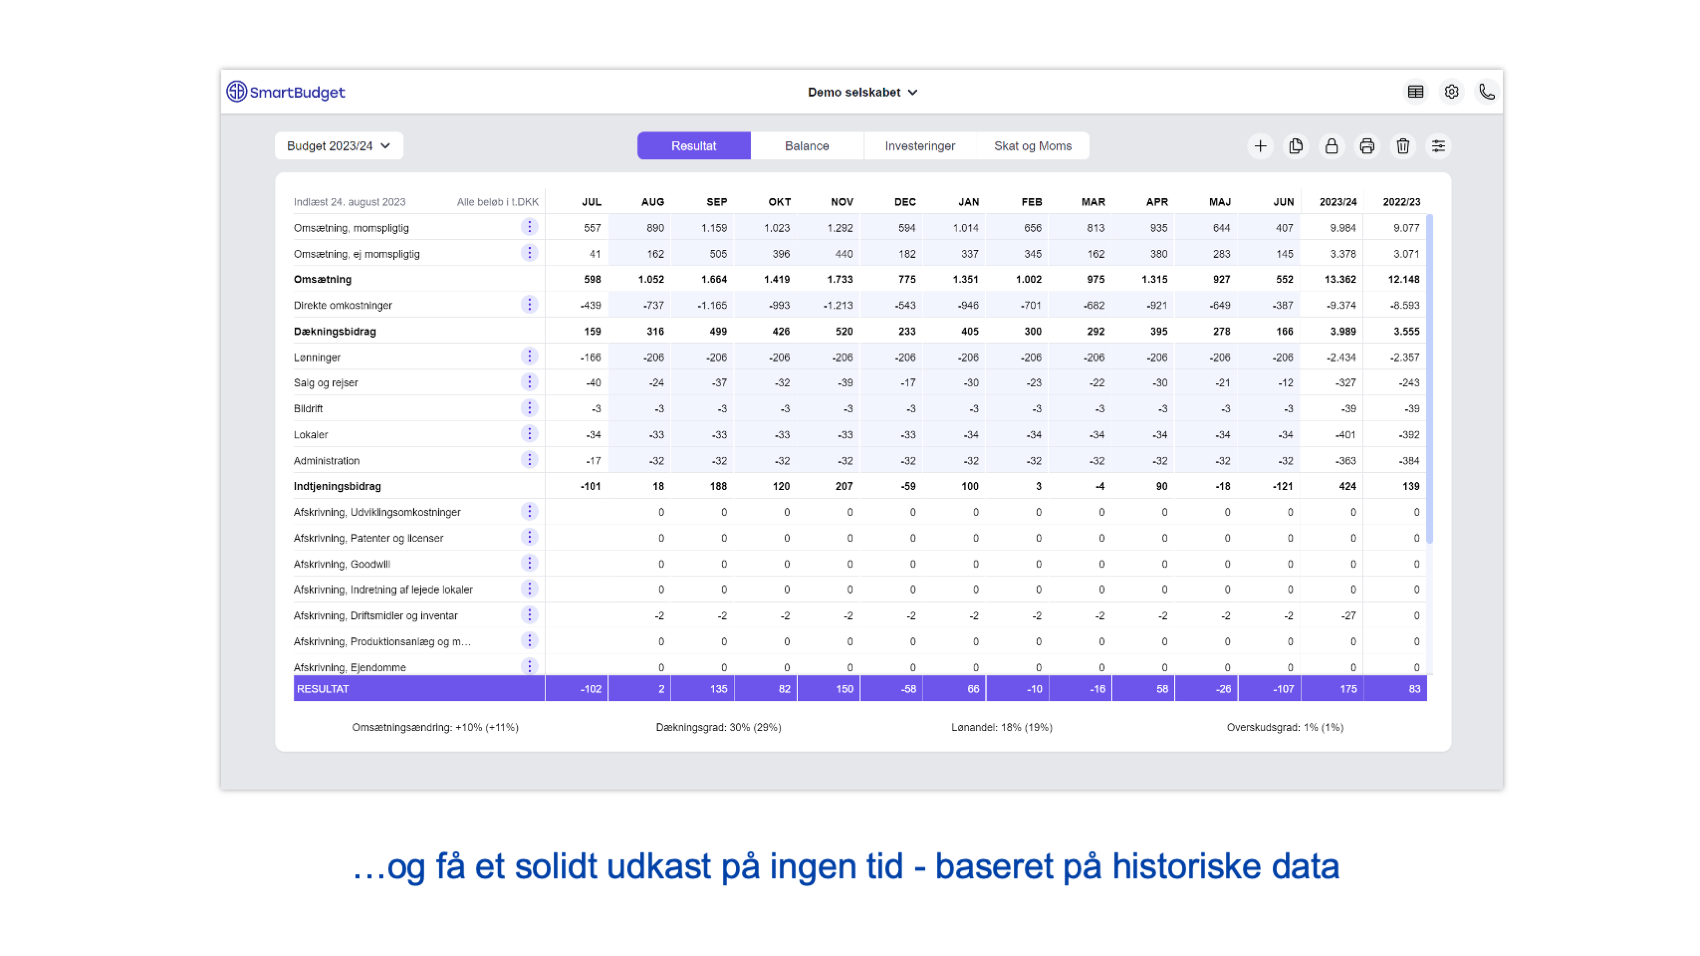Open the filter sliders settings icon

[x=1438, y=146]
